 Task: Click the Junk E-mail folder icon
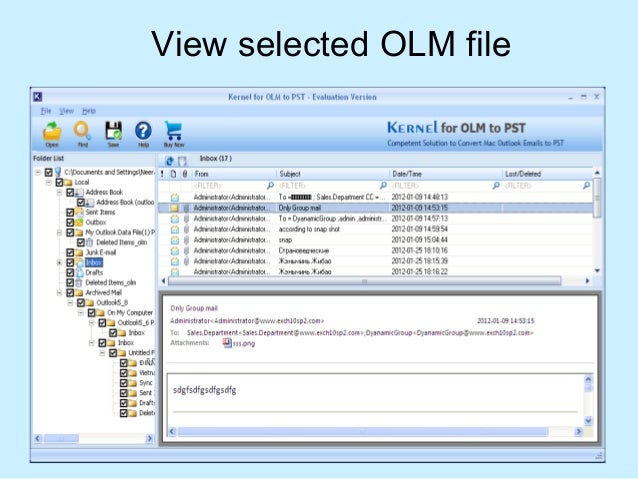click(x=79, y=252)
